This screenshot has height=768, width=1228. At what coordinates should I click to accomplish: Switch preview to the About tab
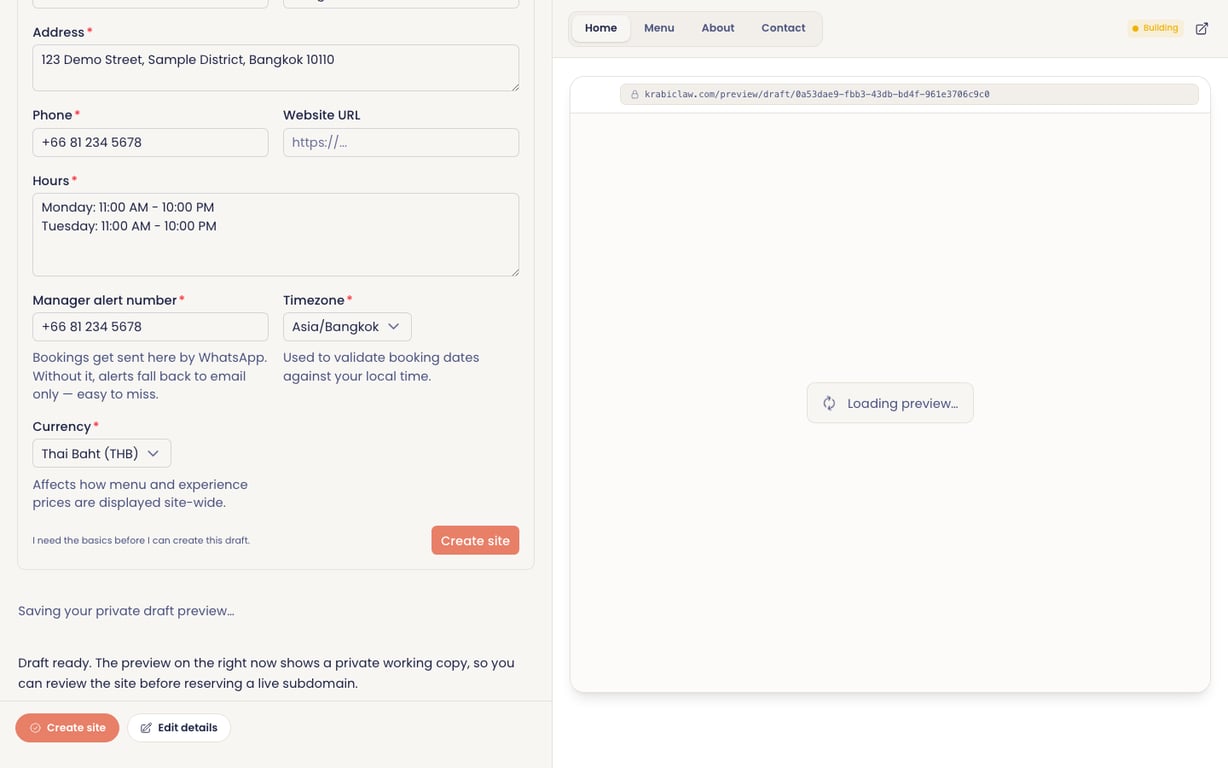[x=718, y=28]
